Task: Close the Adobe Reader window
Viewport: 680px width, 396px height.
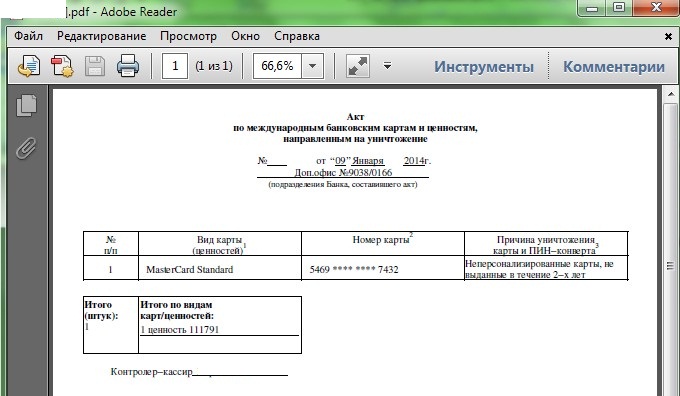Action: pyautogui.click(x=656, y=8)
